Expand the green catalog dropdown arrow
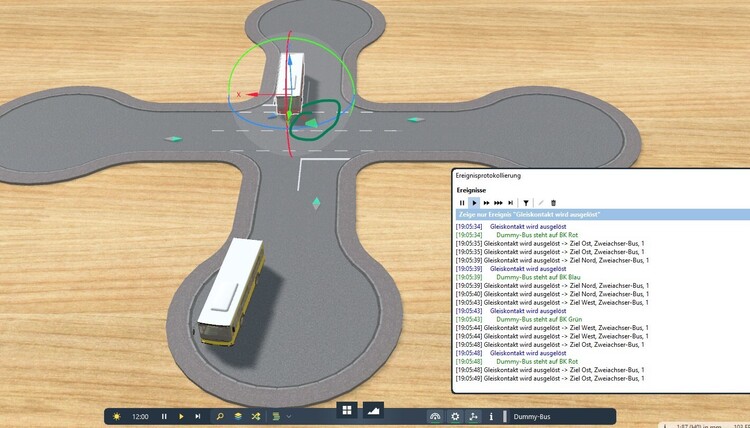 [x=289, y=416]
